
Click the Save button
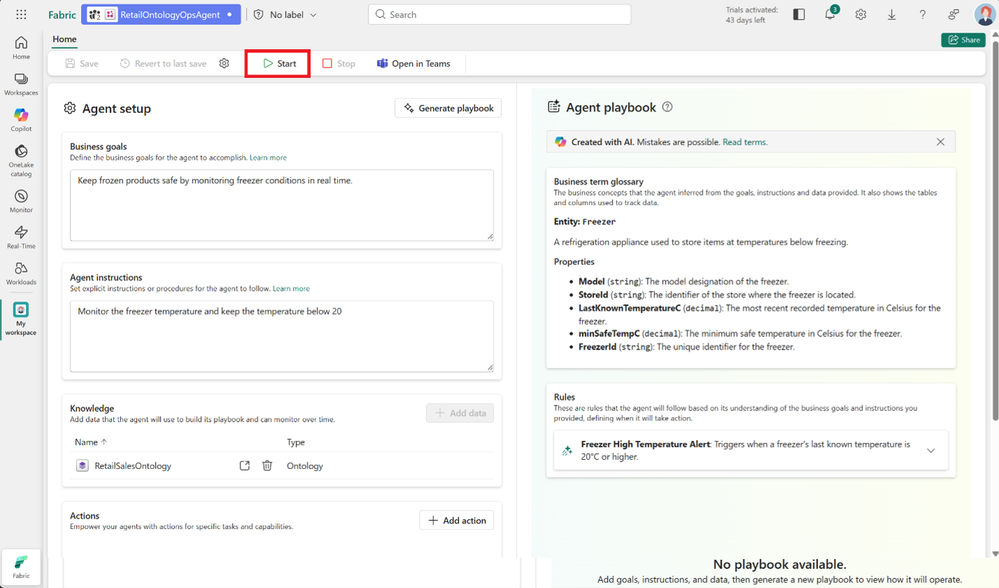click(82, 64)
